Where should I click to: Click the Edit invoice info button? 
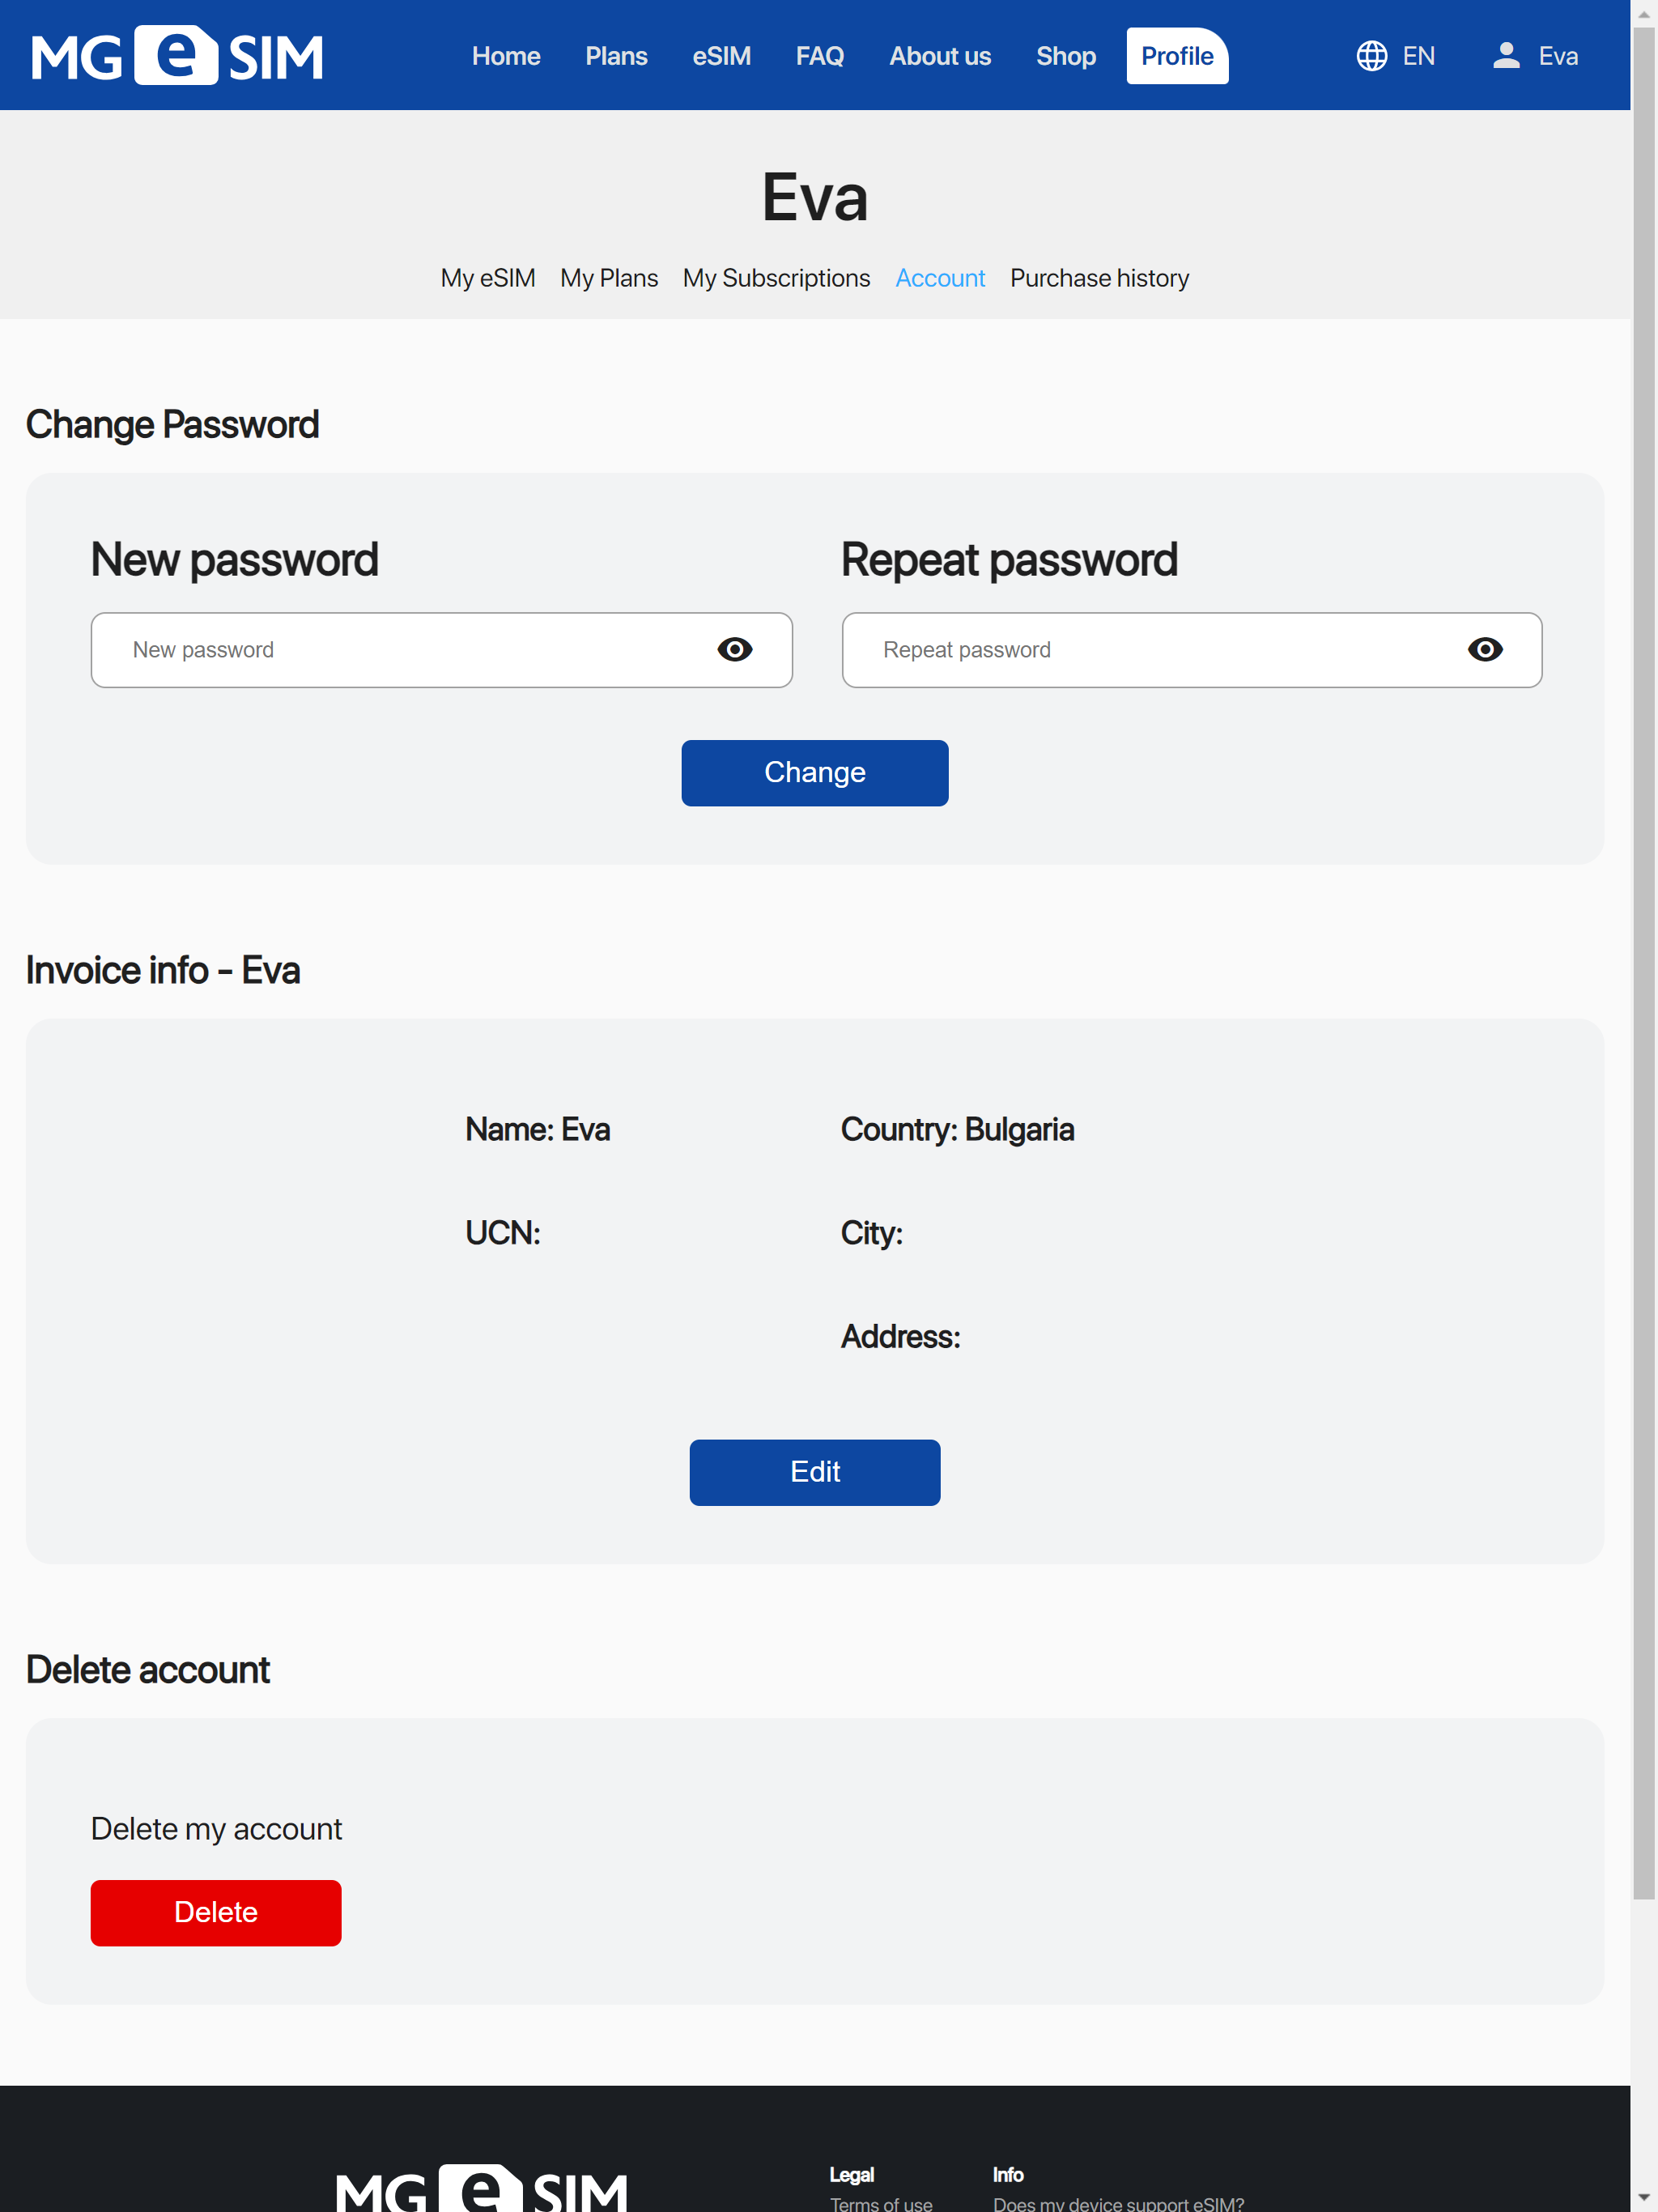(815, 1472)
